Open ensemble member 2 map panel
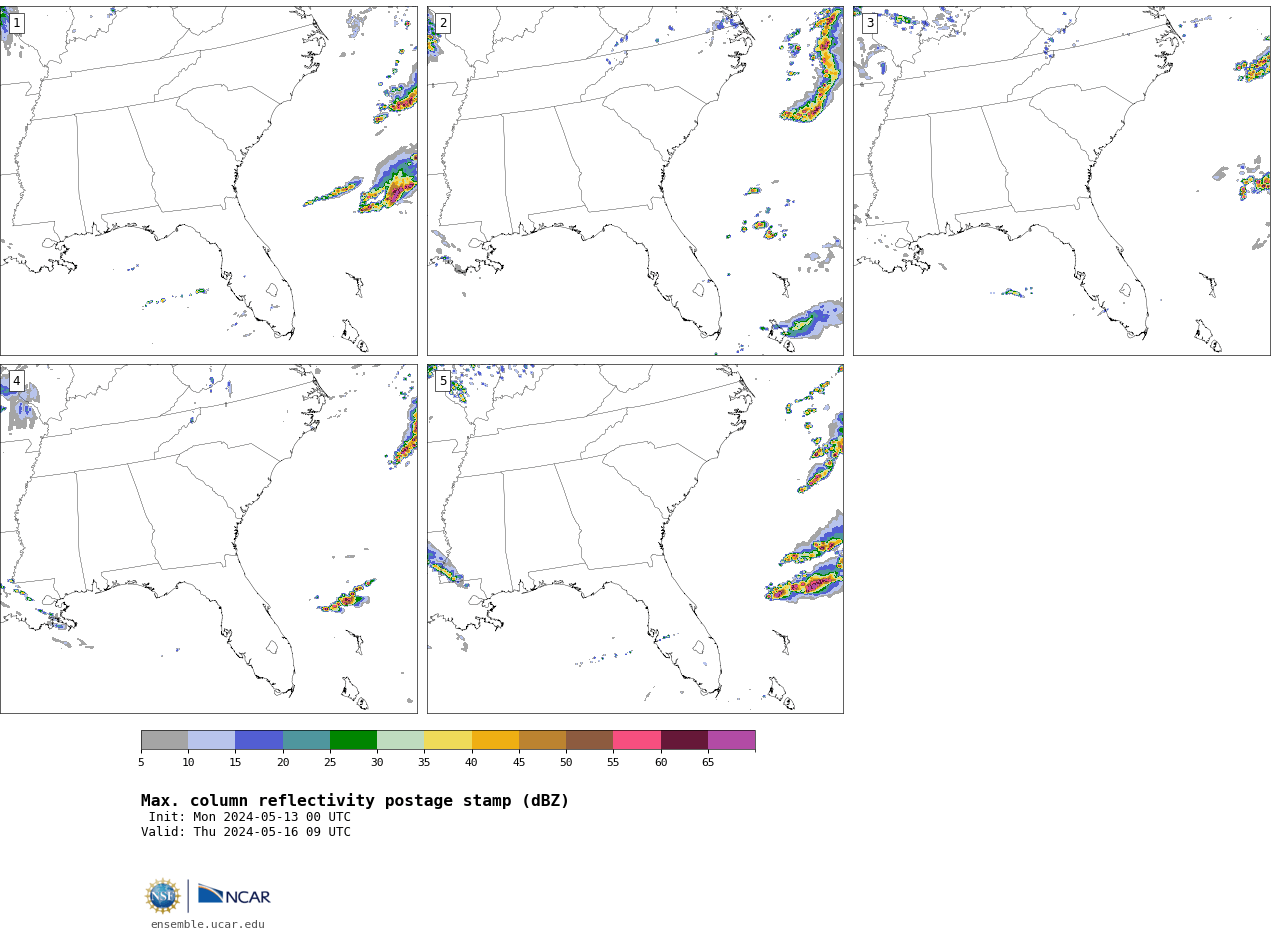Screen dimensions: 1280x936 635,181
